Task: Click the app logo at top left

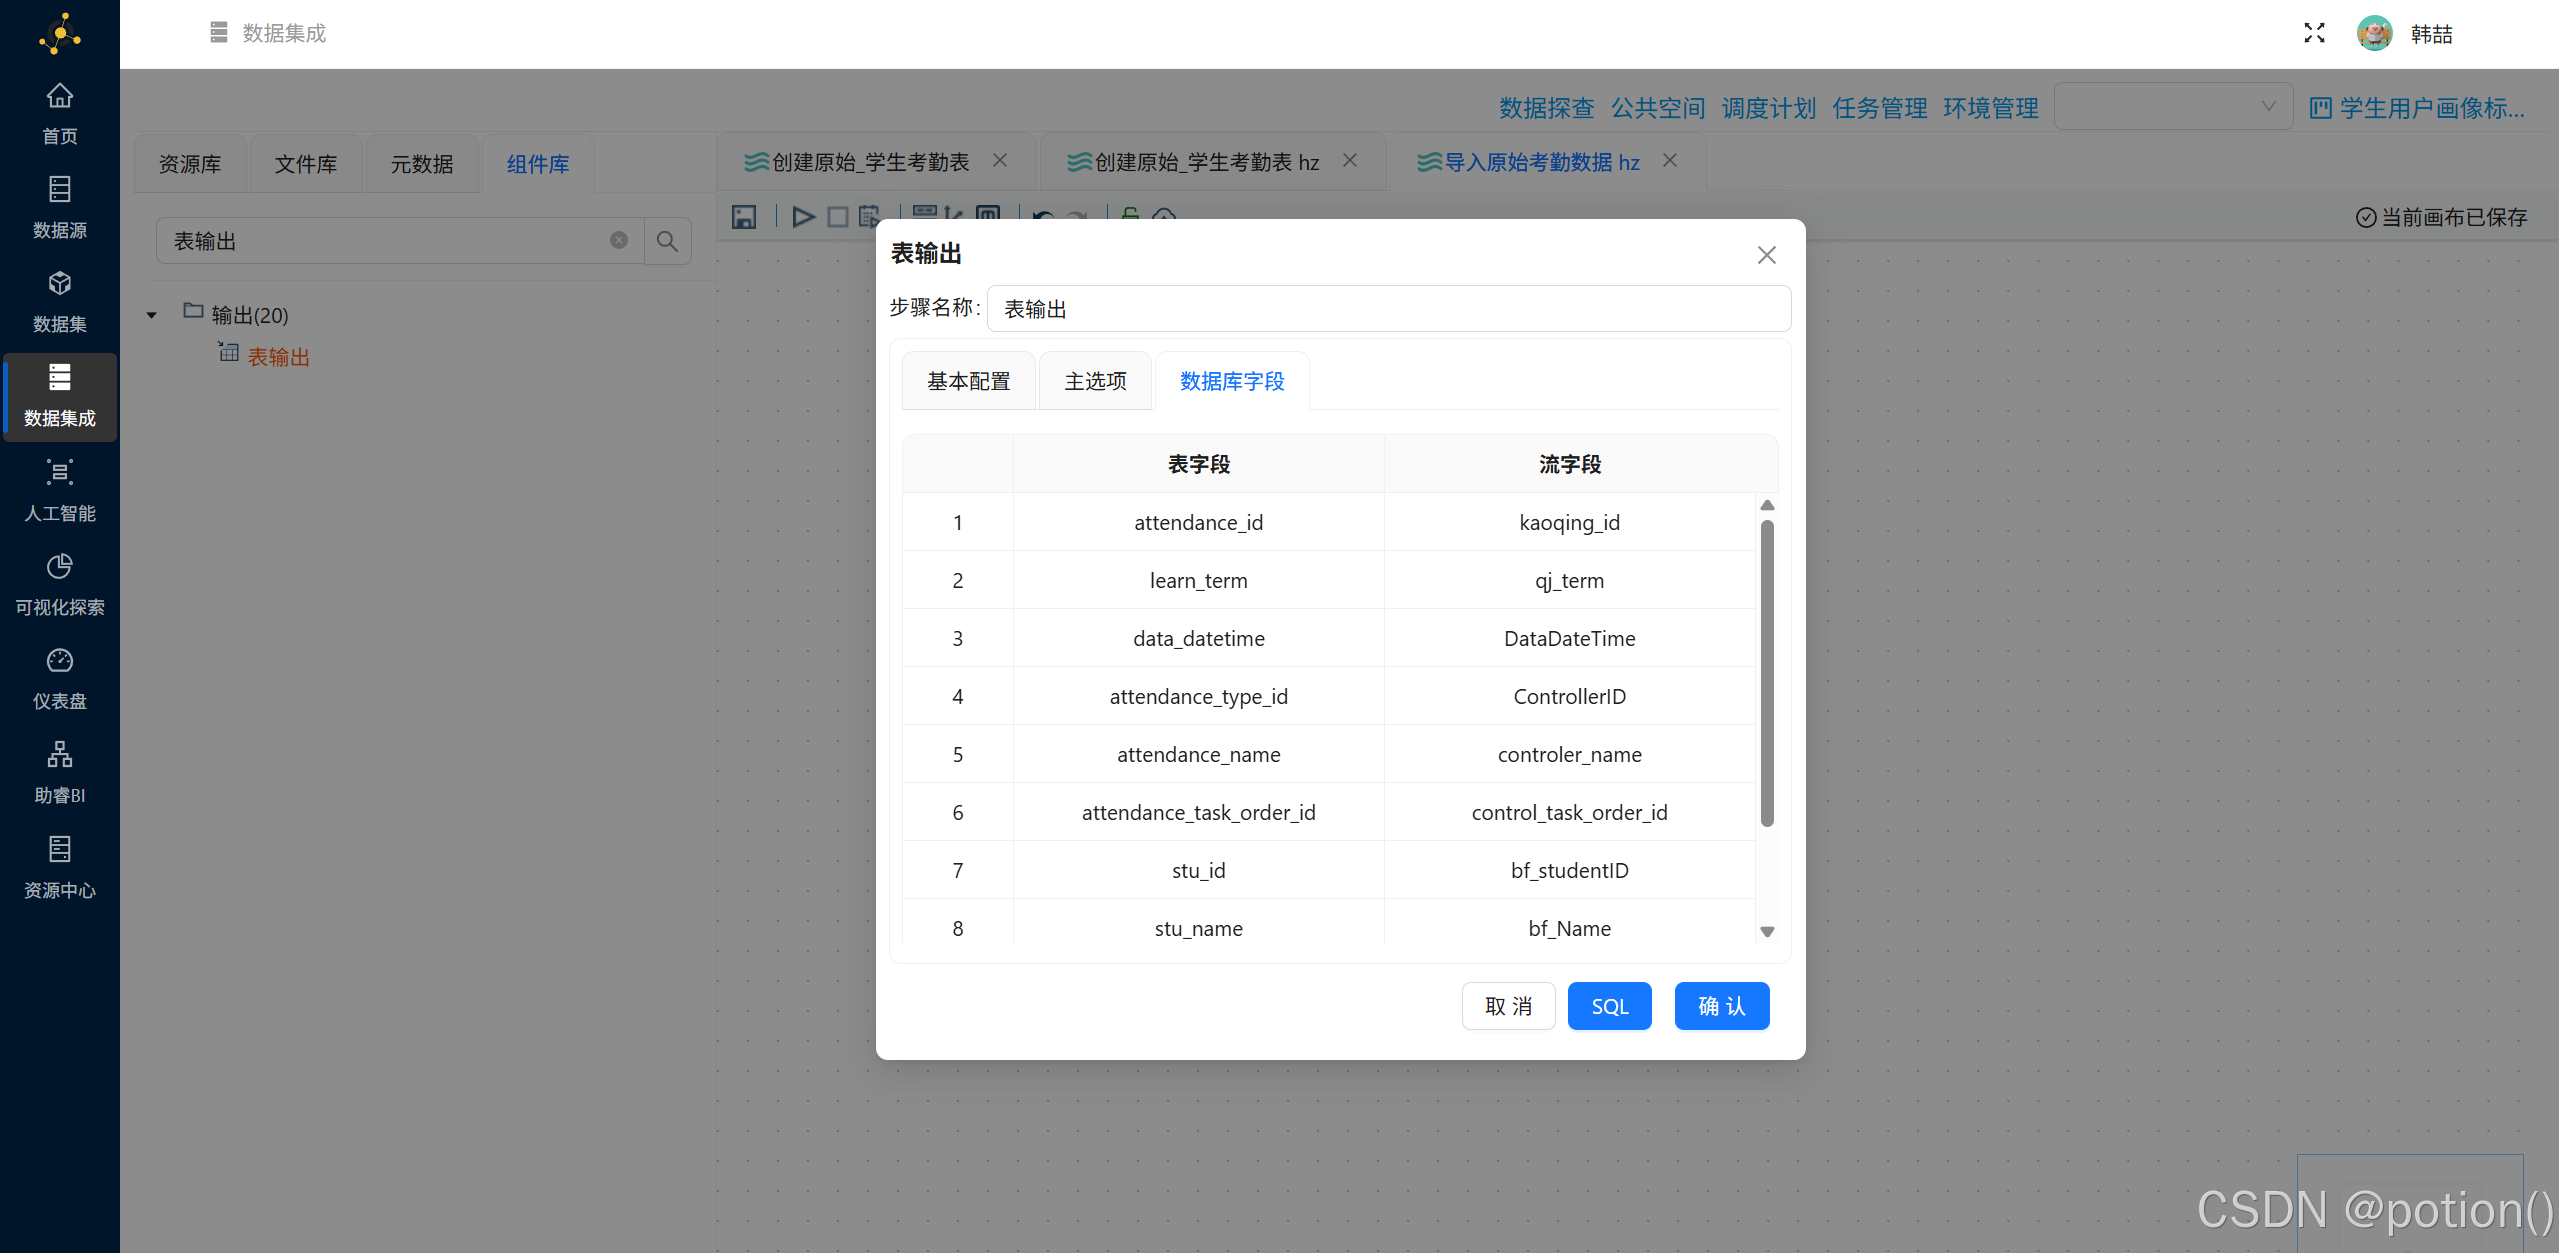Action: coord(60,34)
